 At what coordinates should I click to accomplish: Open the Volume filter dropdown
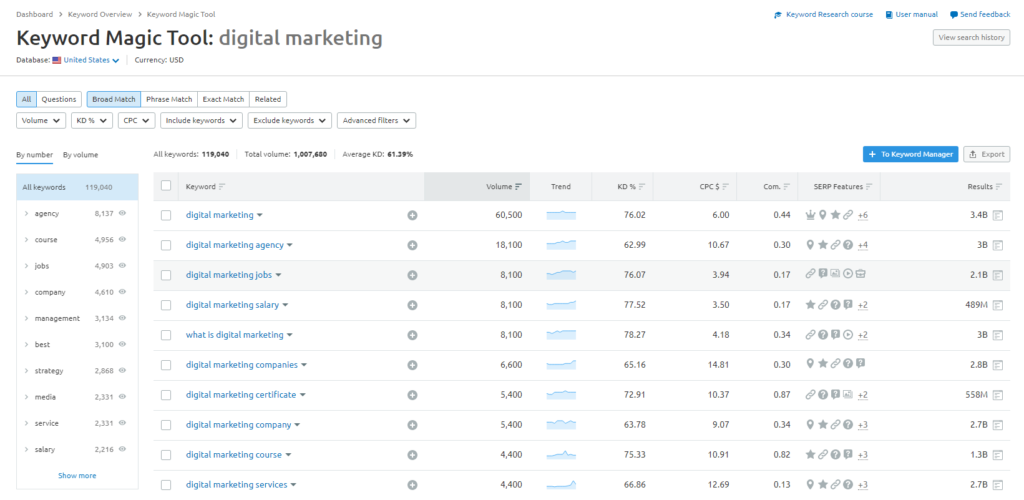coord(40,121)
